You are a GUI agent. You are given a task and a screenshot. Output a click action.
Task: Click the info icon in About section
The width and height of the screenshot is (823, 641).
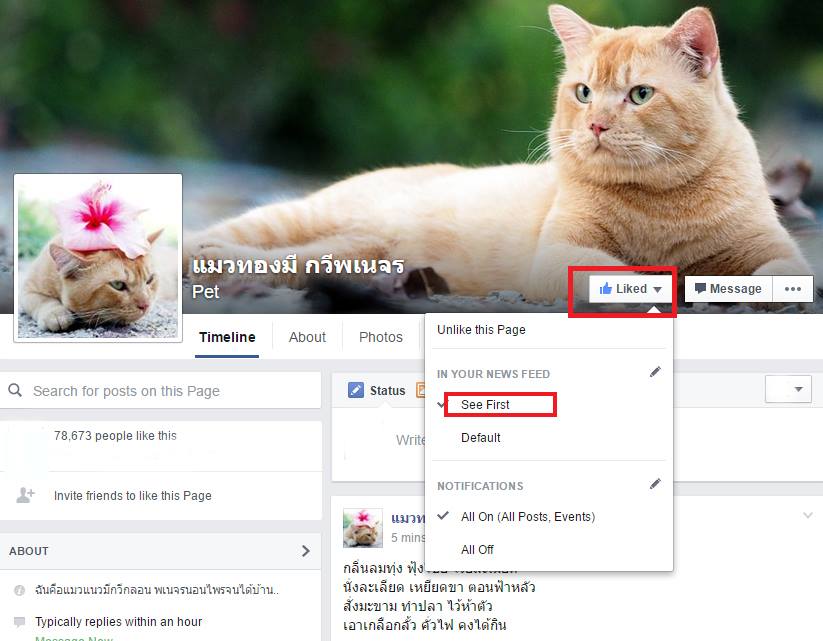tap(19, 590)
